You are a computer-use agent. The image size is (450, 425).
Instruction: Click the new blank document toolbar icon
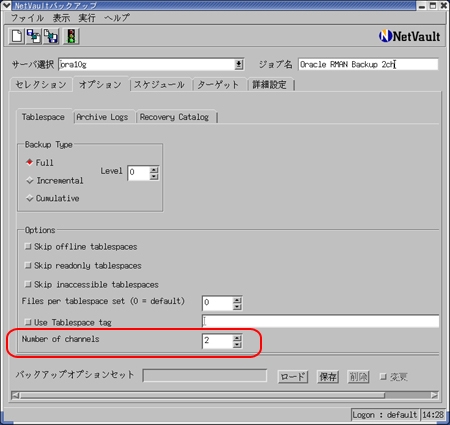coord(17,36)
